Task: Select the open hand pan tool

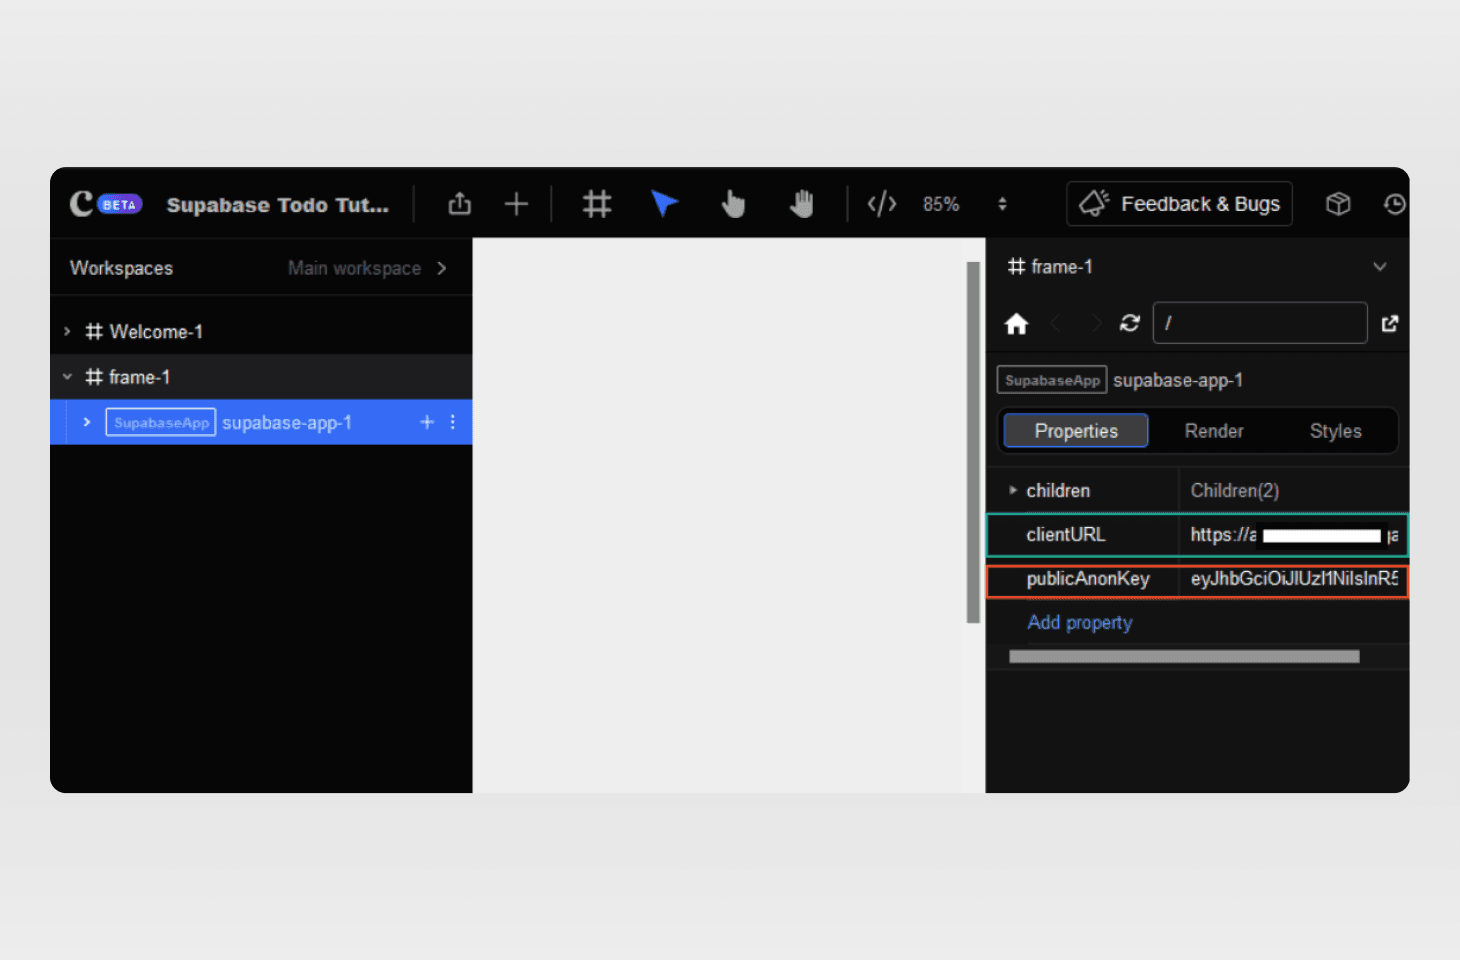Action: pos(801,204)
